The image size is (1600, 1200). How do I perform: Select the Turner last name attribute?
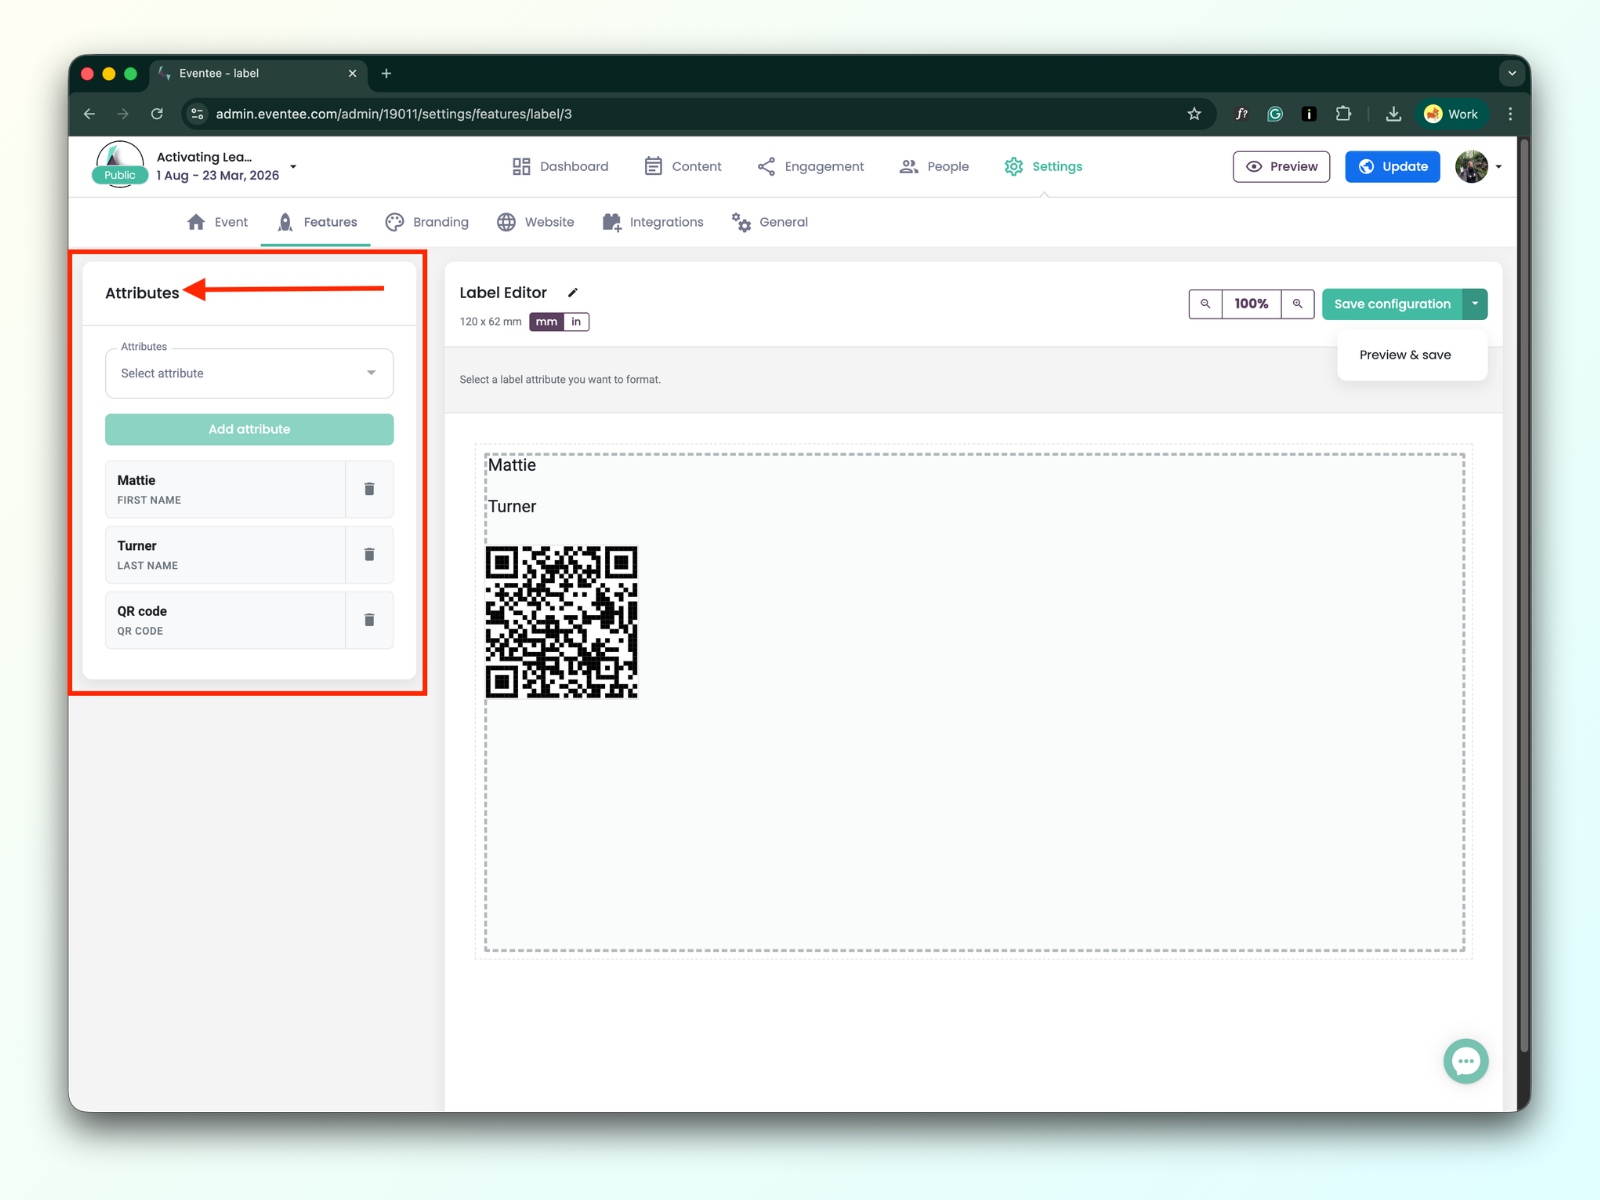225,555
